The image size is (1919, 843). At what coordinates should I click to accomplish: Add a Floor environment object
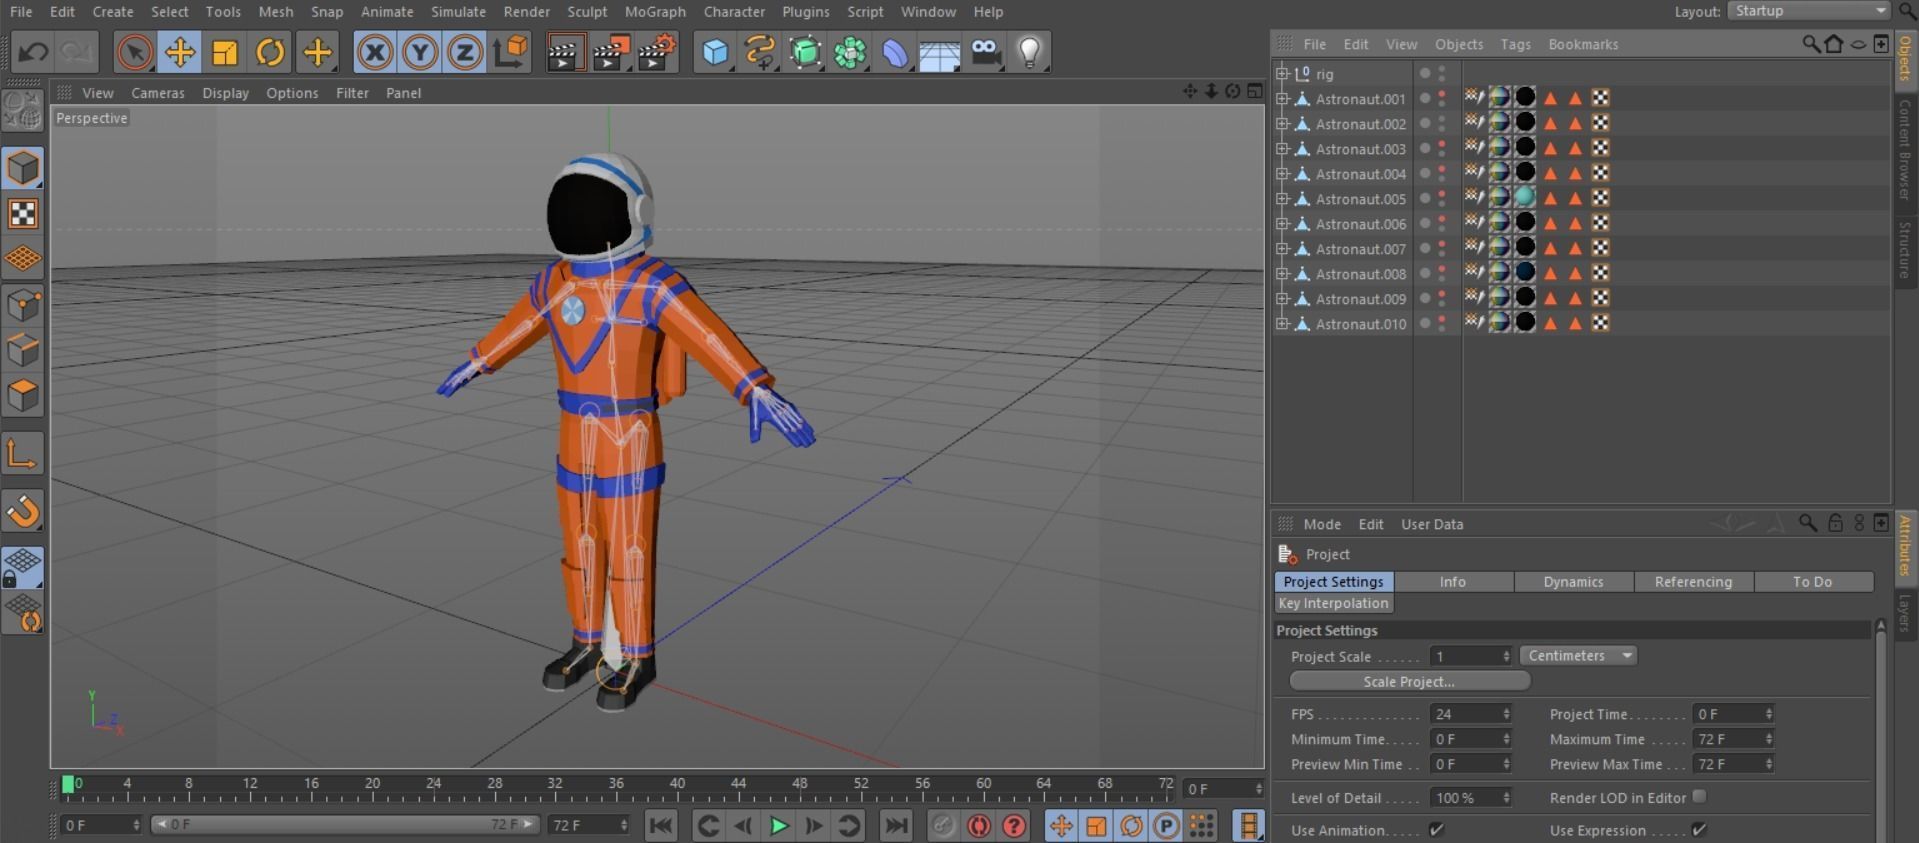(x=940, y=52)
